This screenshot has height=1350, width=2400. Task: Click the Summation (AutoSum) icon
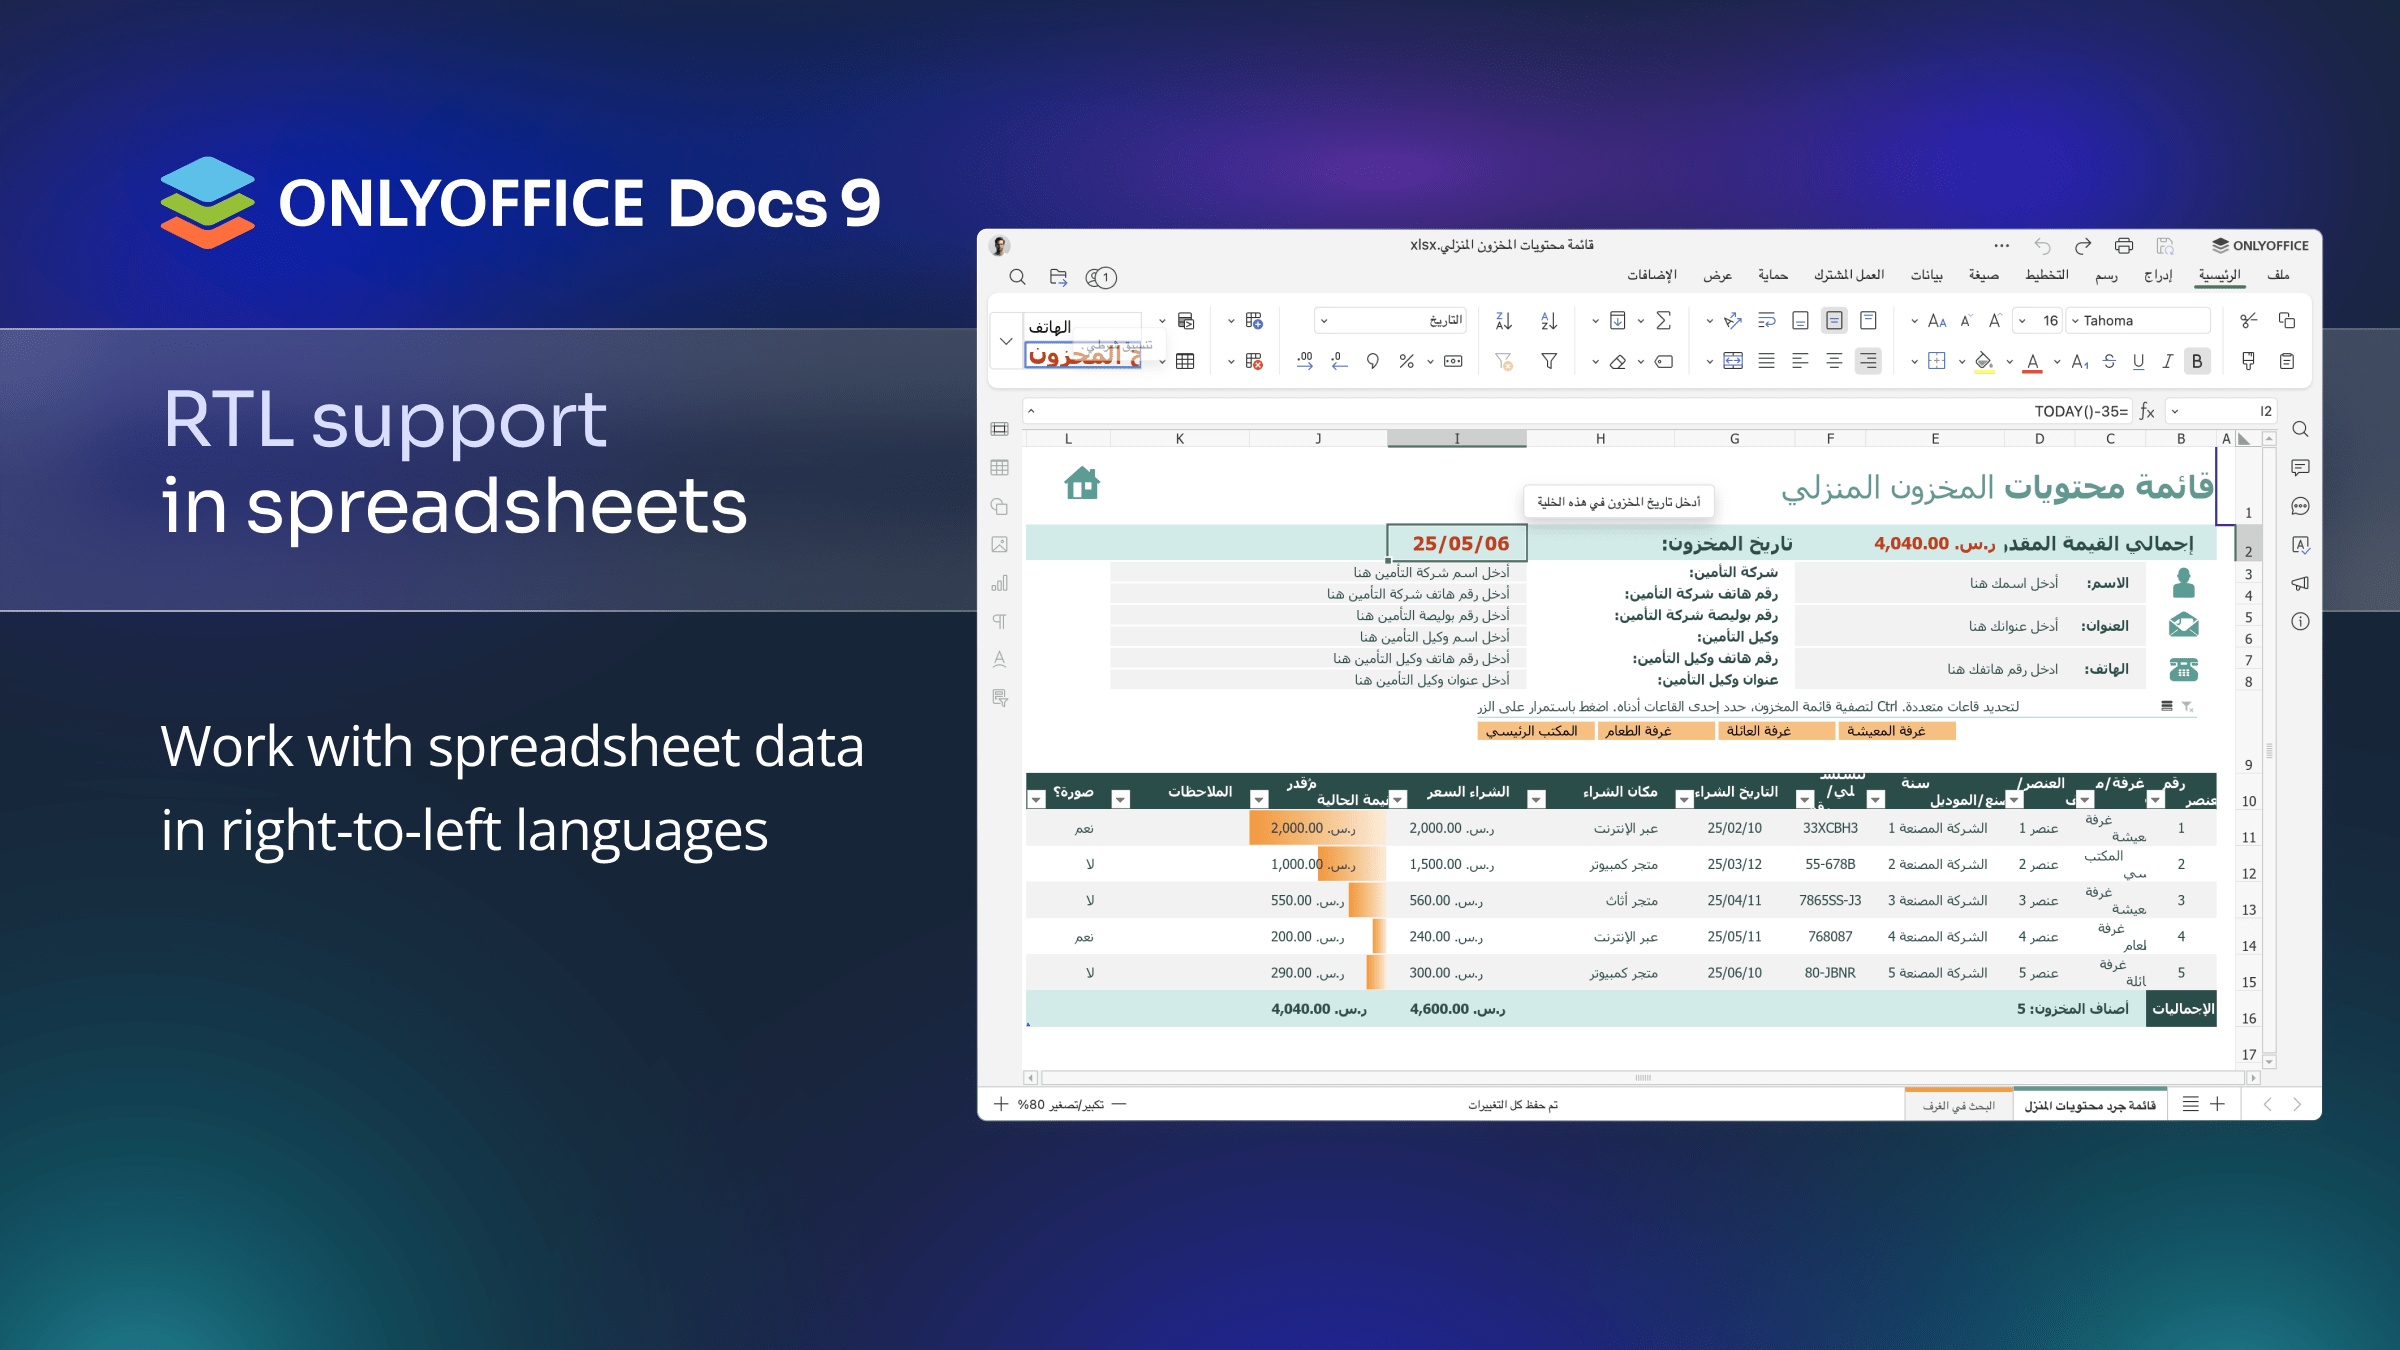tap(1664, 320)
